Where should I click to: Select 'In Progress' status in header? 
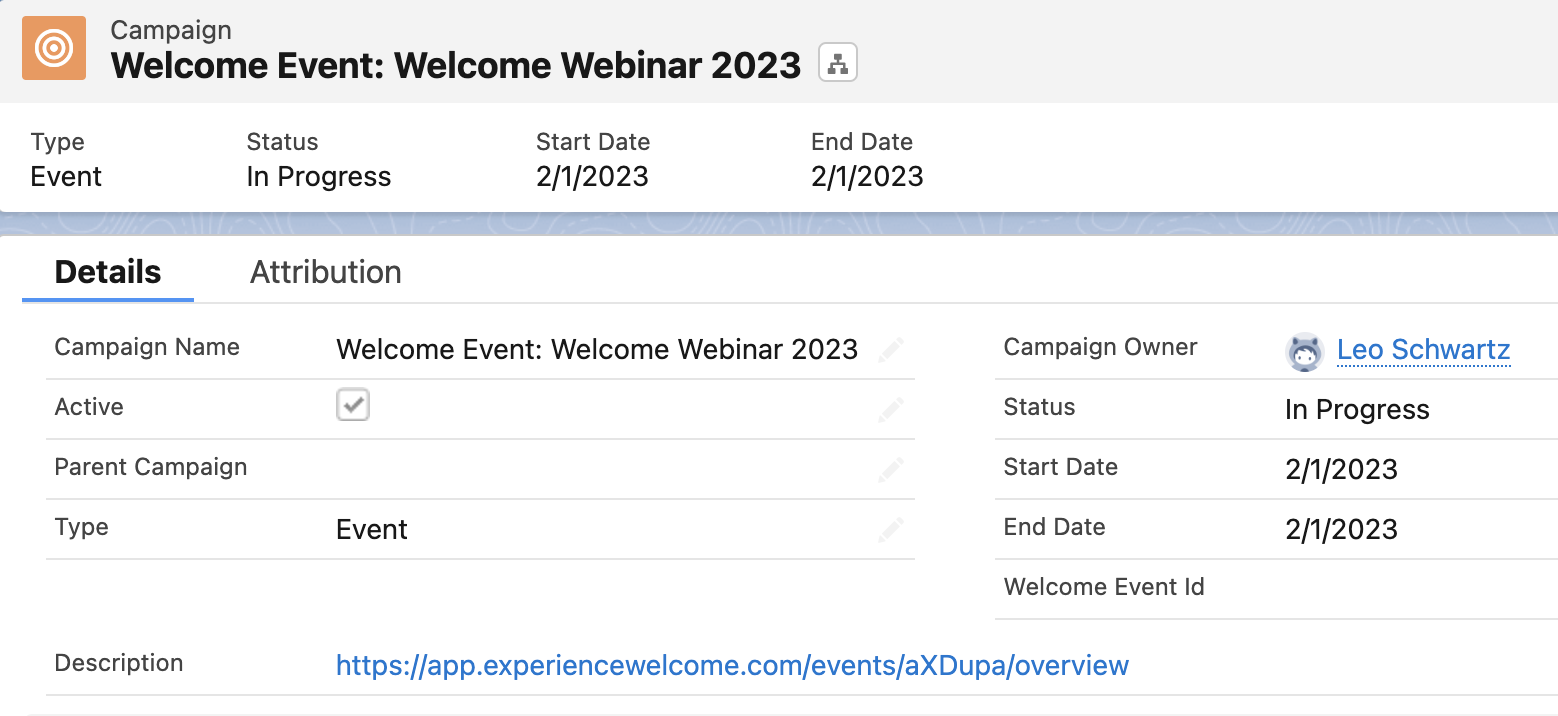[x=318, y=177]
